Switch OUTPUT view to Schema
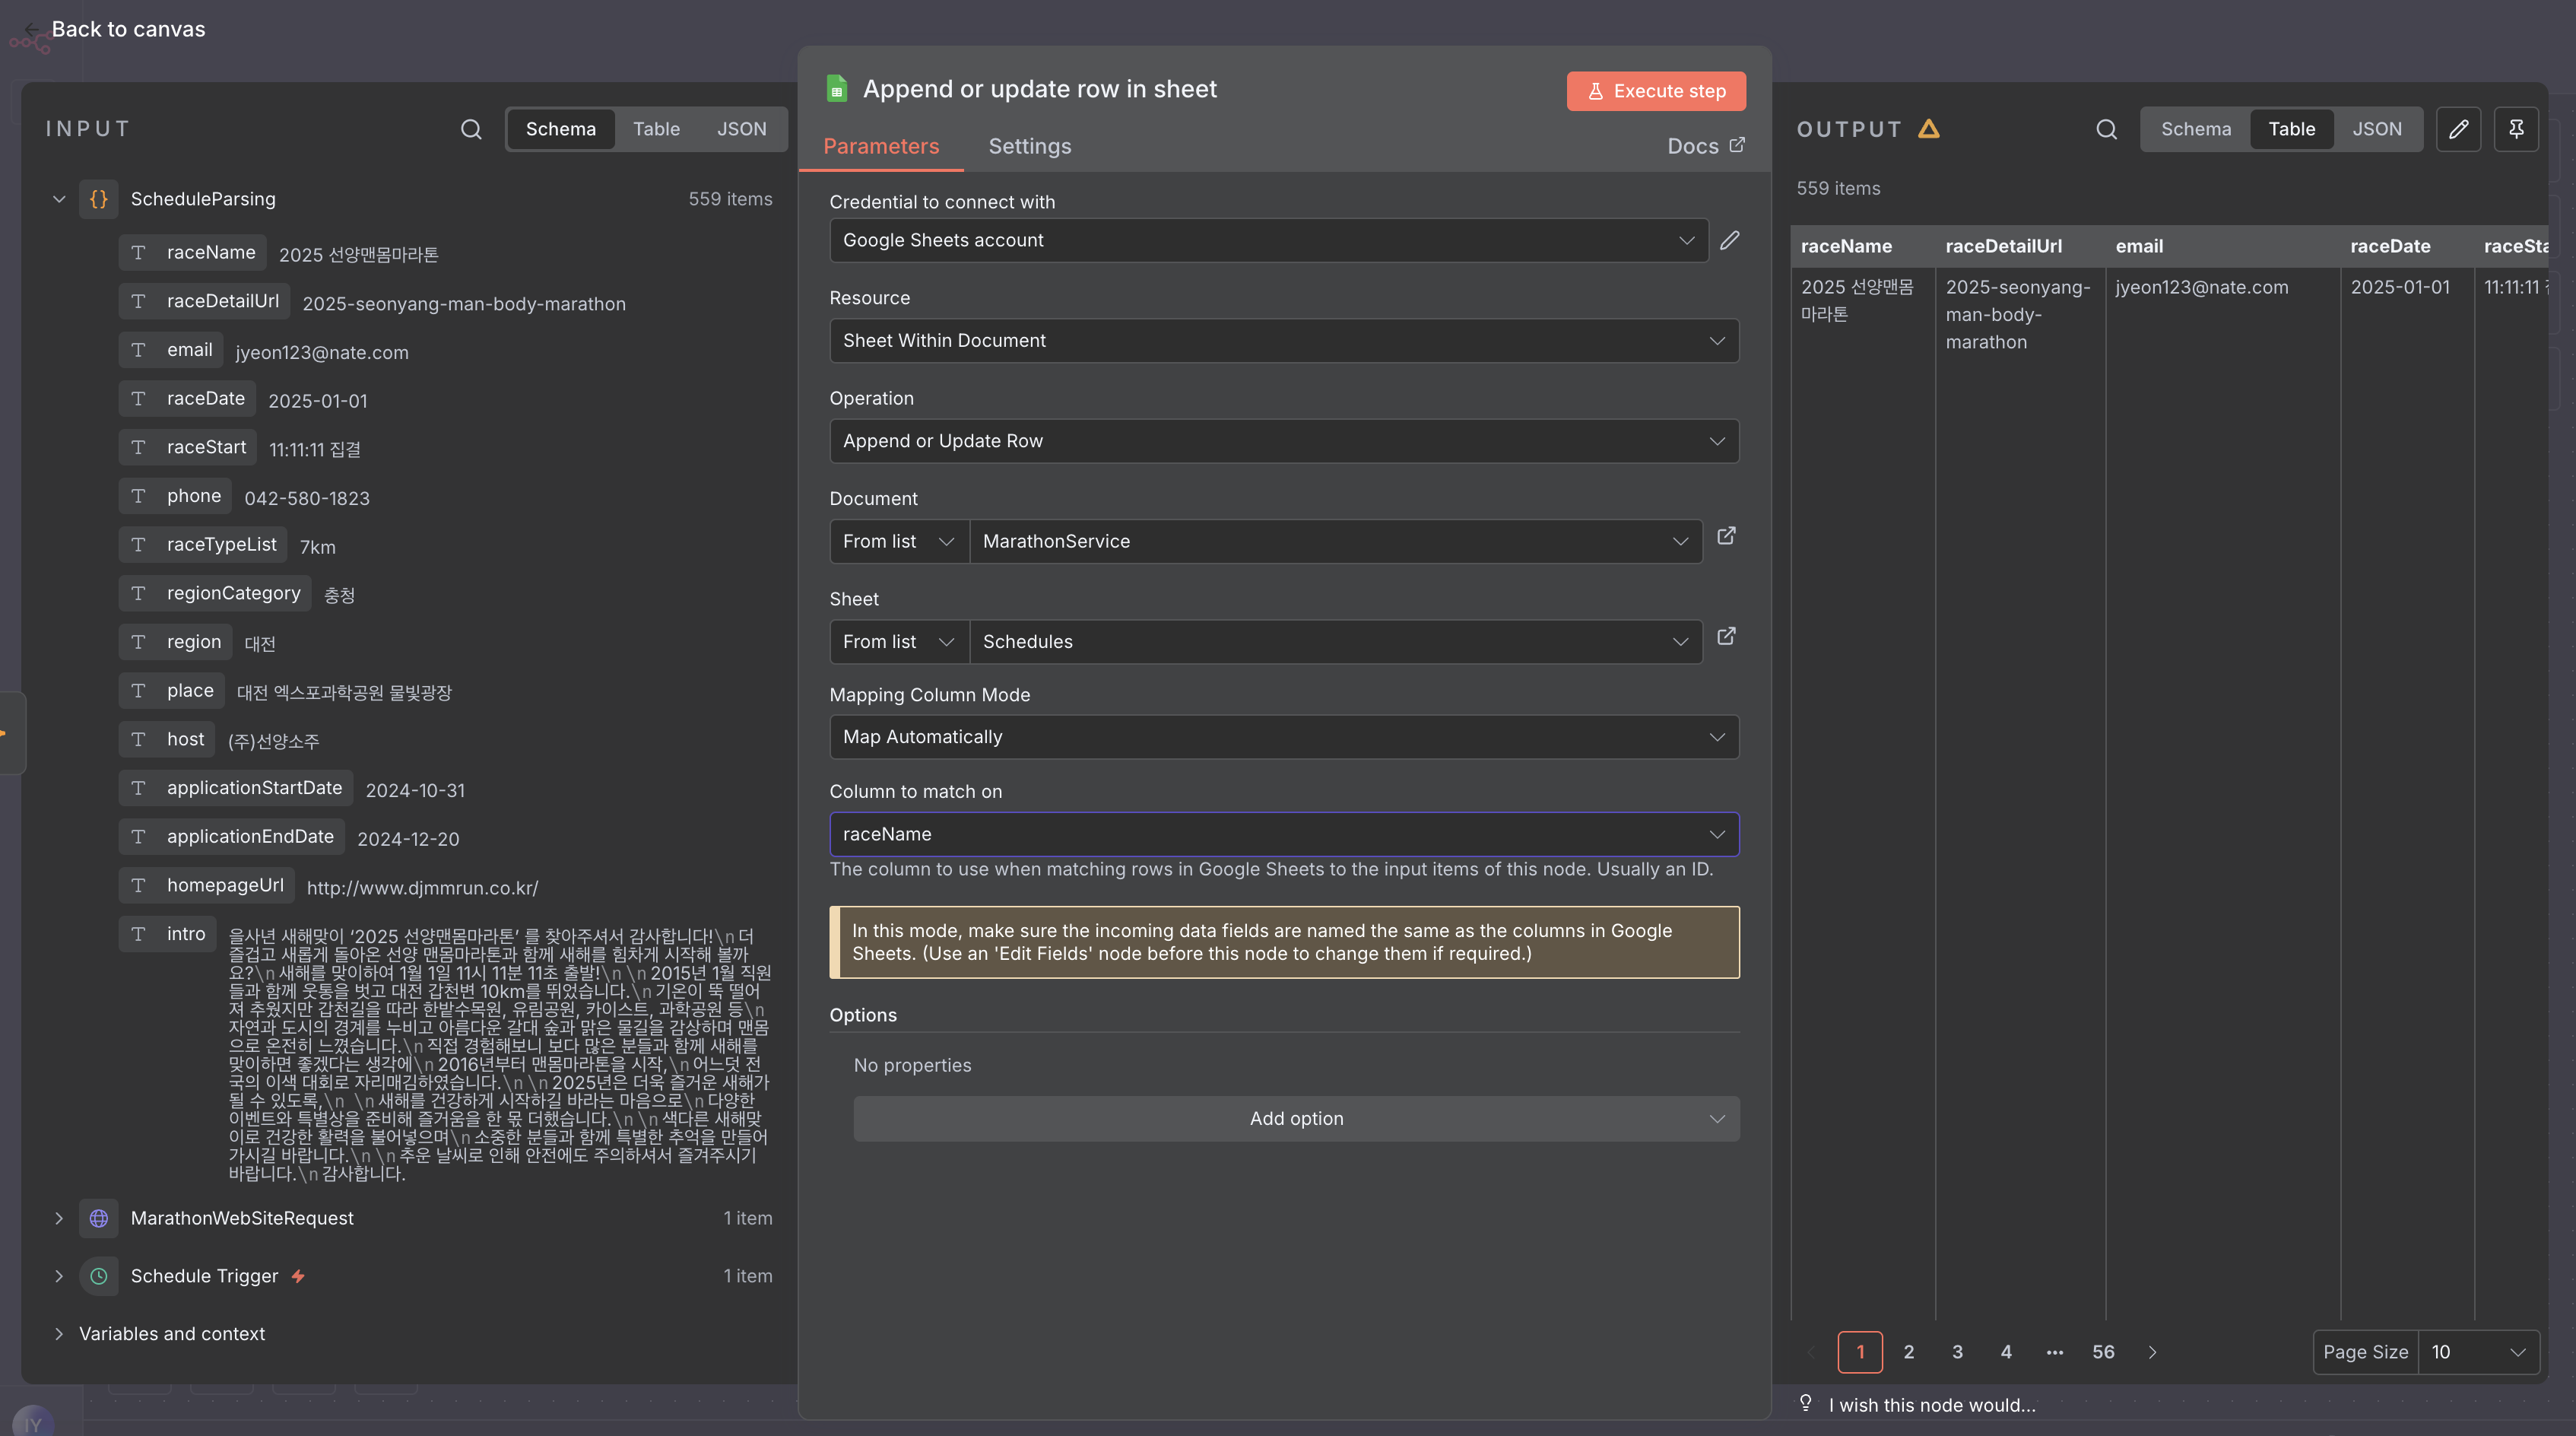 pos(2195,129)
